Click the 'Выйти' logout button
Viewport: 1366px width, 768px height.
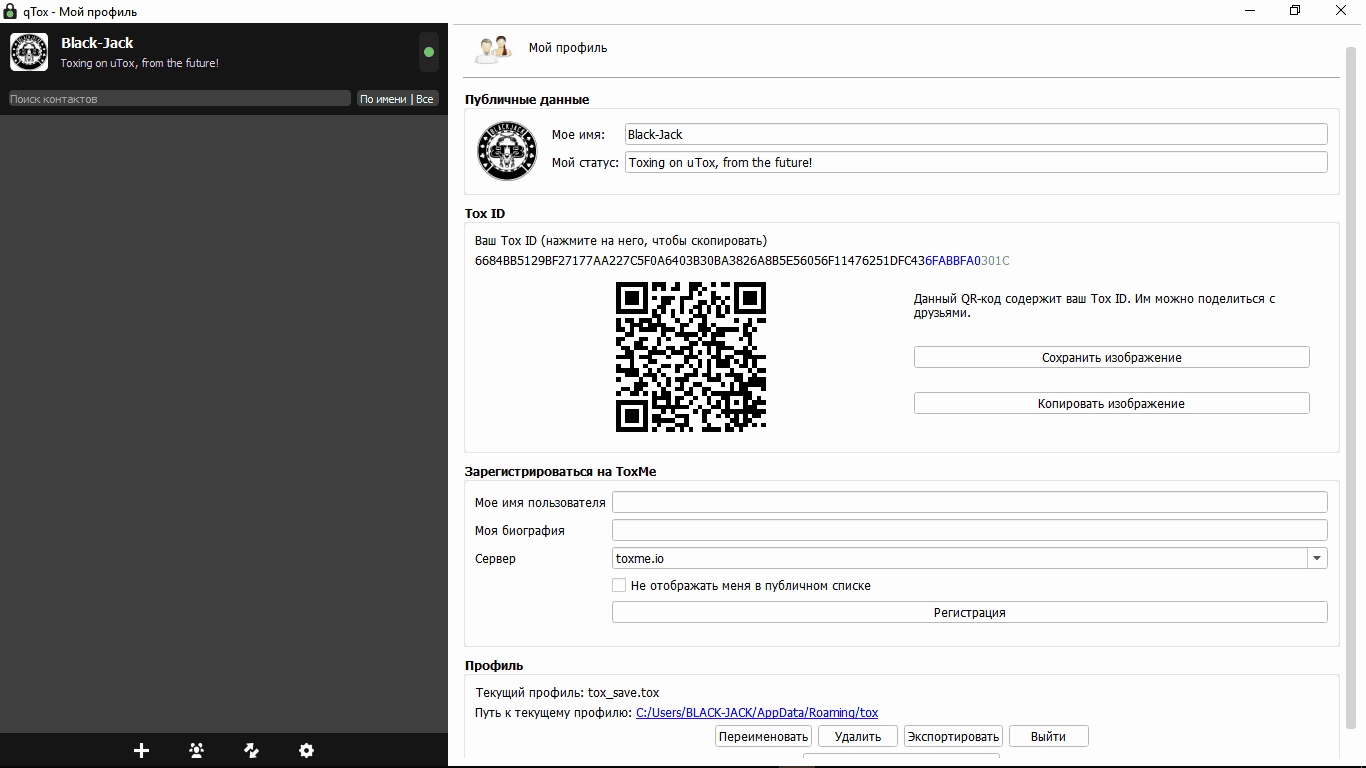pyautogui.click(x=1048, y=736)
